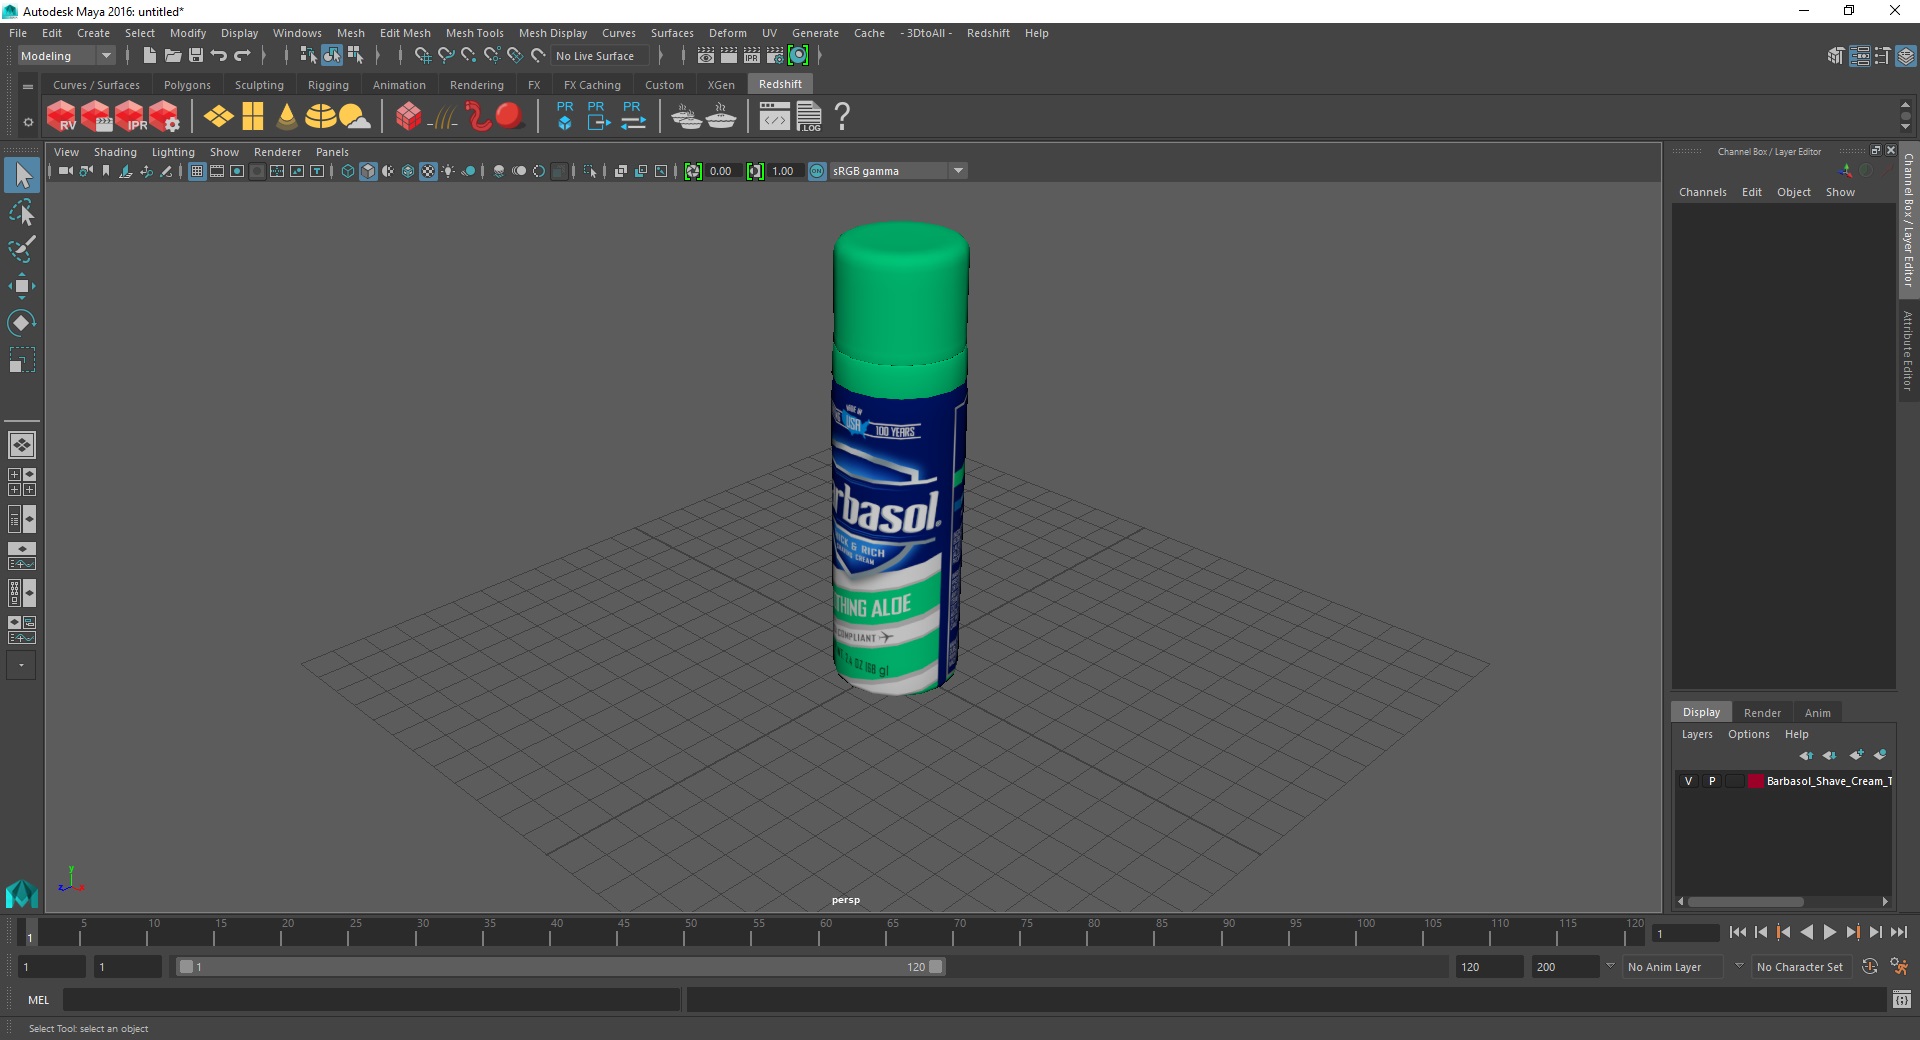Undo last action arrow
The height and width of the screenshot is (1040, 1920).
point(219,56)
